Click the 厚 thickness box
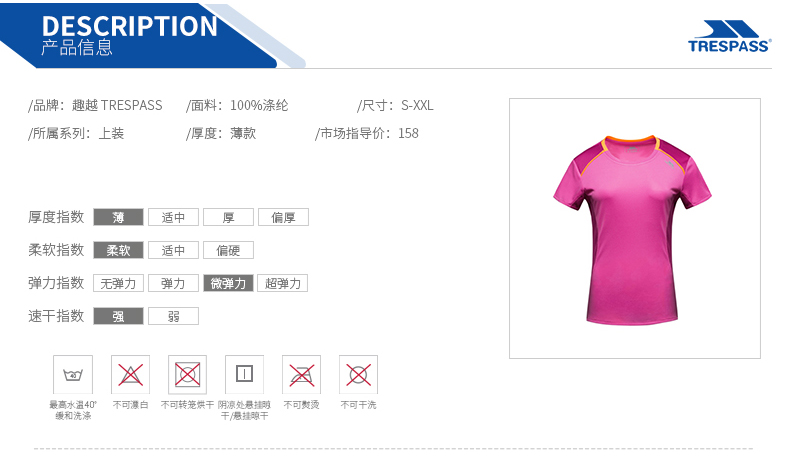The height and width of the screenshot is (460, 790). click(x=228, y=217)
